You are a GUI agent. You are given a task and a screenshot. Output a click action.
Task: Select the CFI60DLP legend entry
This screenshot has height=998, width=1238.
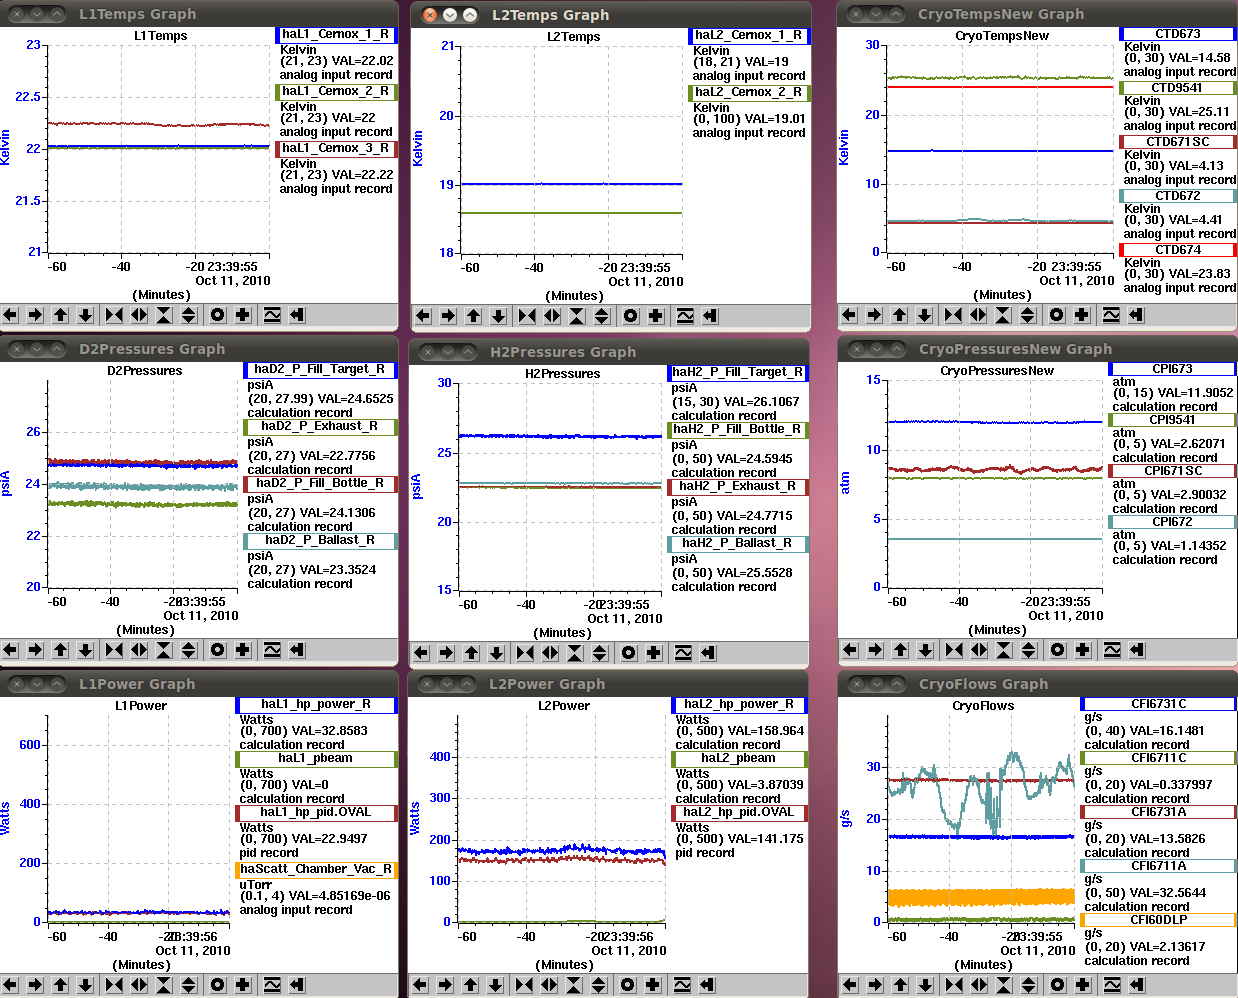click(x=1159, y=920)
